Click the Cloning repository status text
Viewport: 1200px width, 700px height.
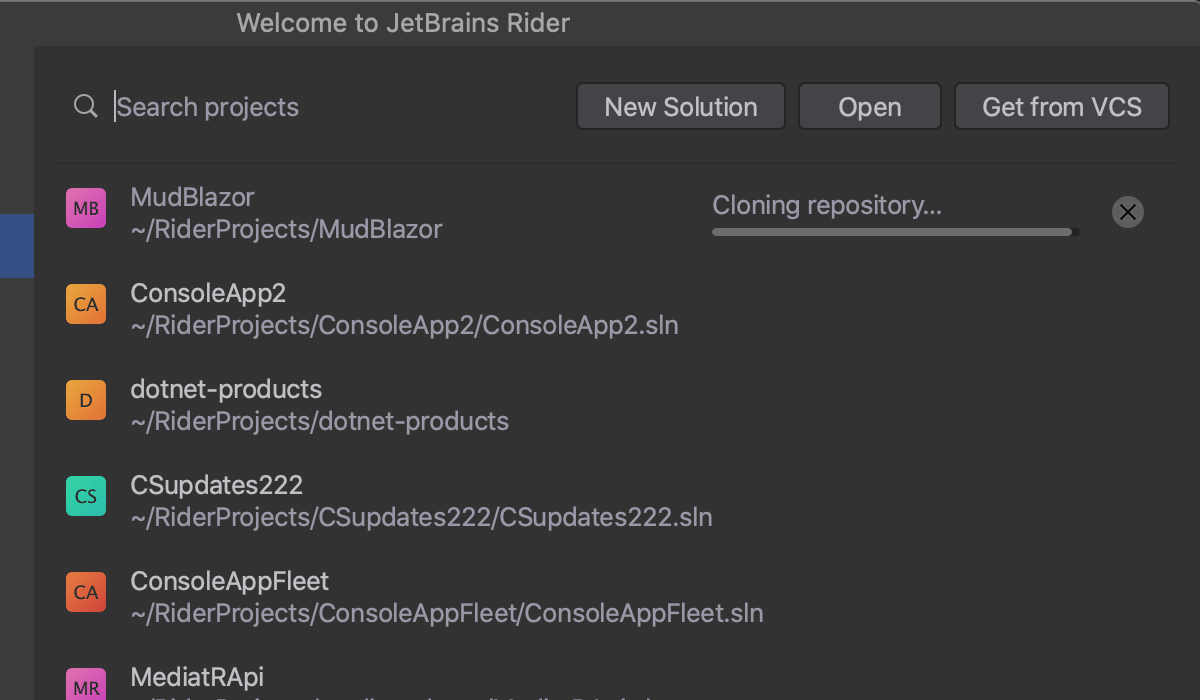pyautogui.click(x=826, y=206)
